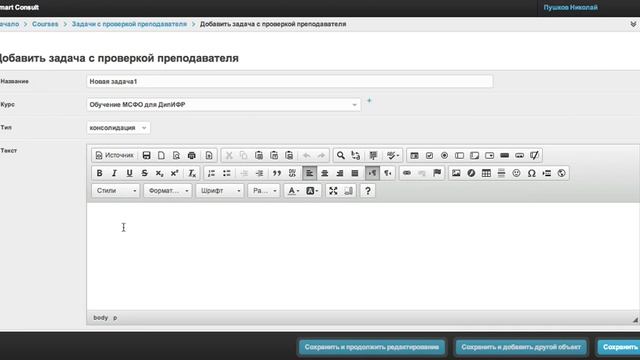Insert an Image into the editor
This screenshot has height=360, width=640.
456,173
